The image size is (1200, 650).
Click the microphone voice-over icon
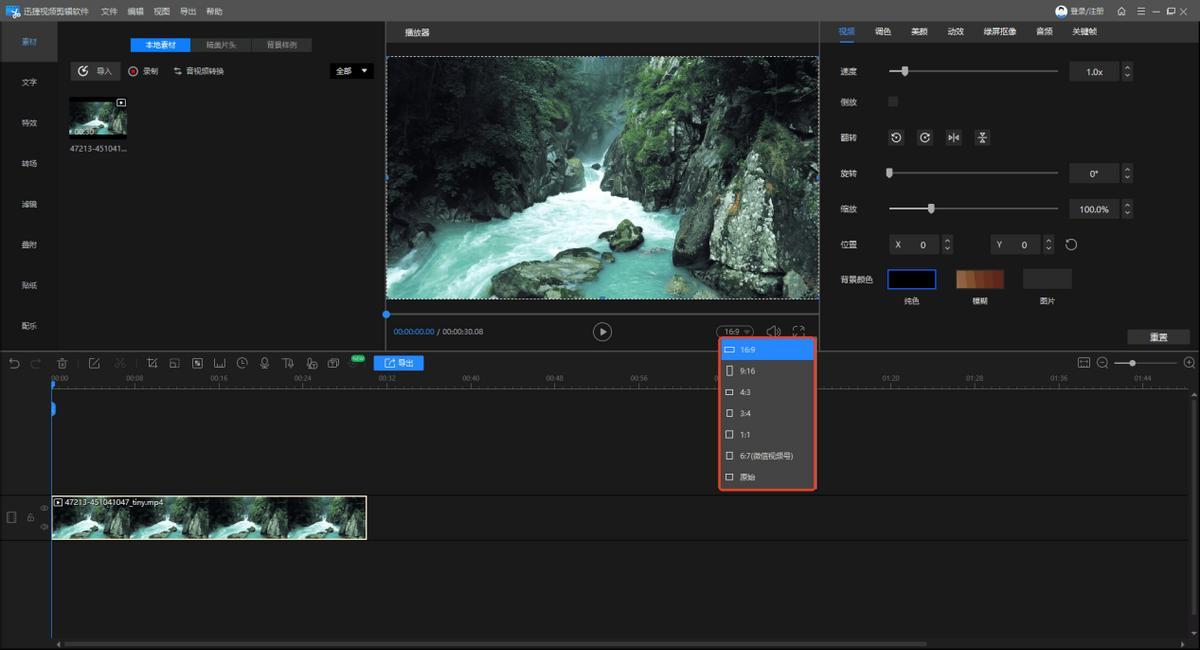[x=265, y=363]
